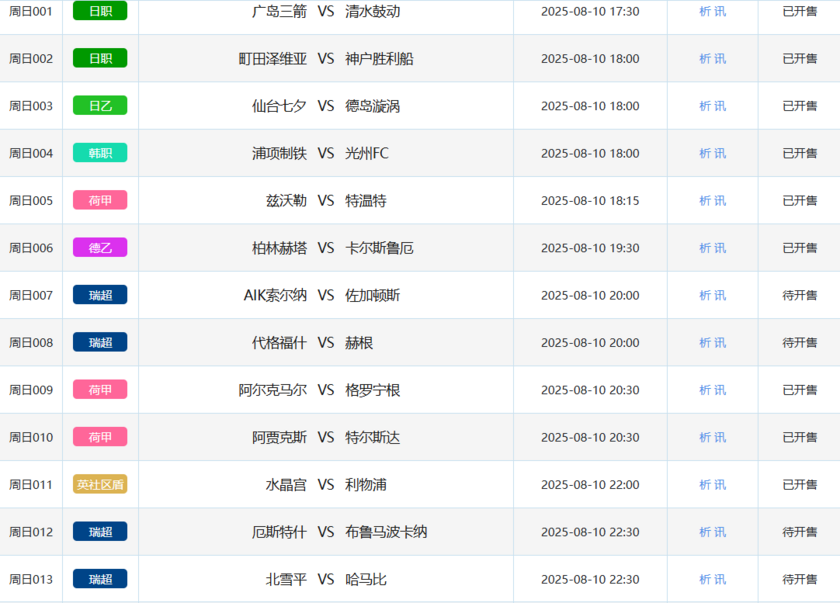Open the 阿贾克斯 team name
This screenshot has height=603, width=840.
tap(279, 437)
